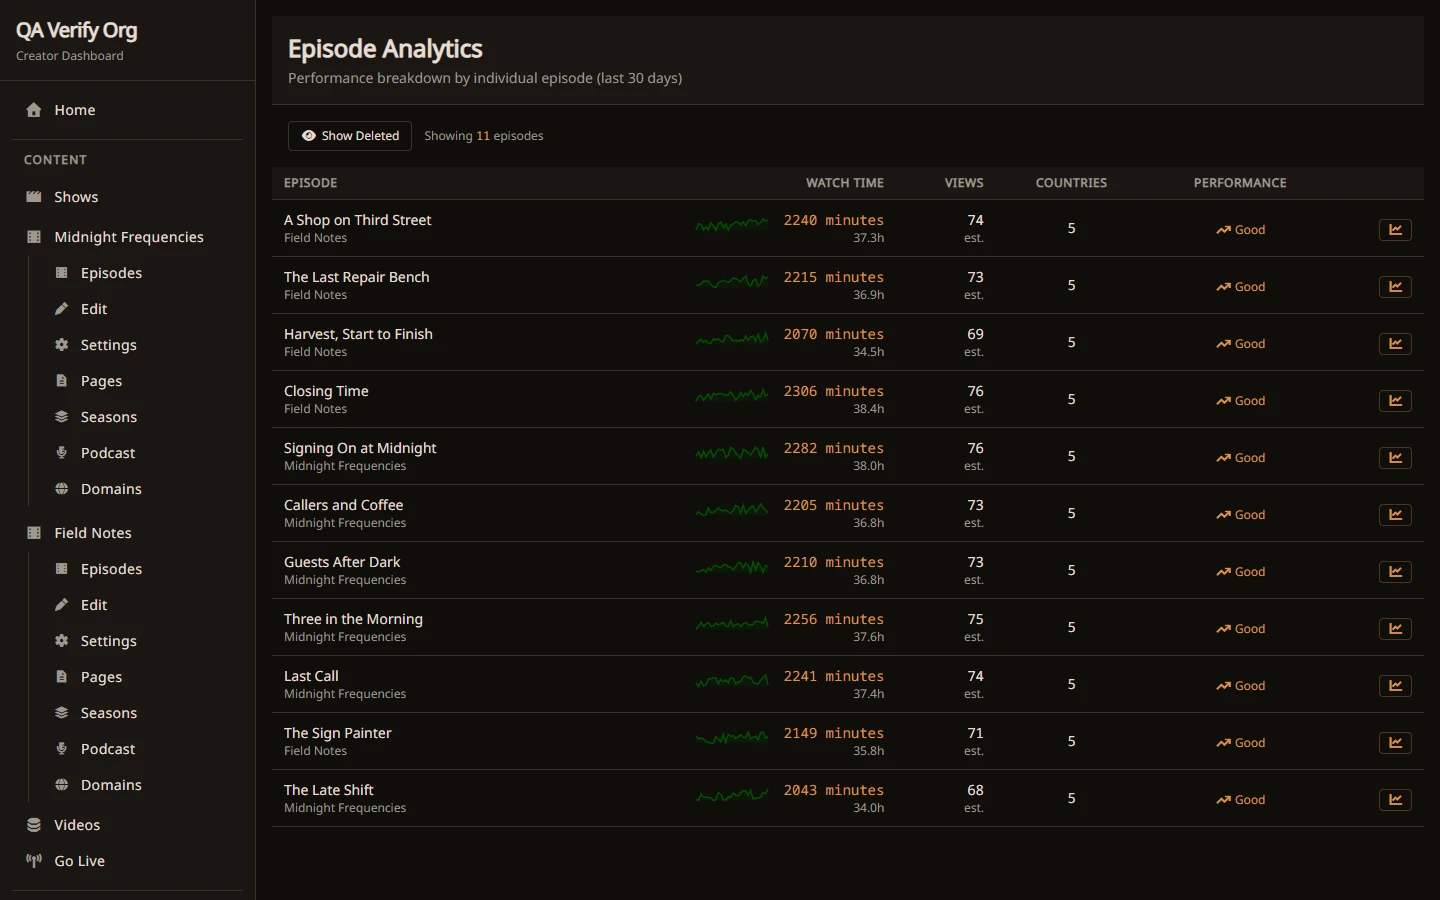This screenshot has height=900, width=1440.
Task: Open analytics chart for The Sign Painter
Action: [x=1395, y=743]
